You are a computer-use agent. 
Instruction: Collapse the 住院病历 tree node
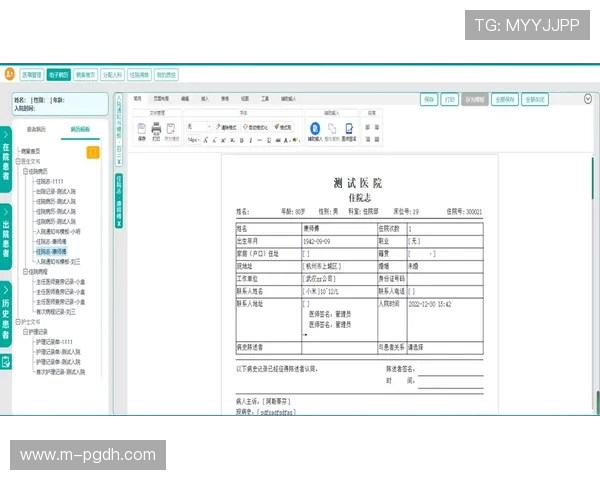click(25, 171)
